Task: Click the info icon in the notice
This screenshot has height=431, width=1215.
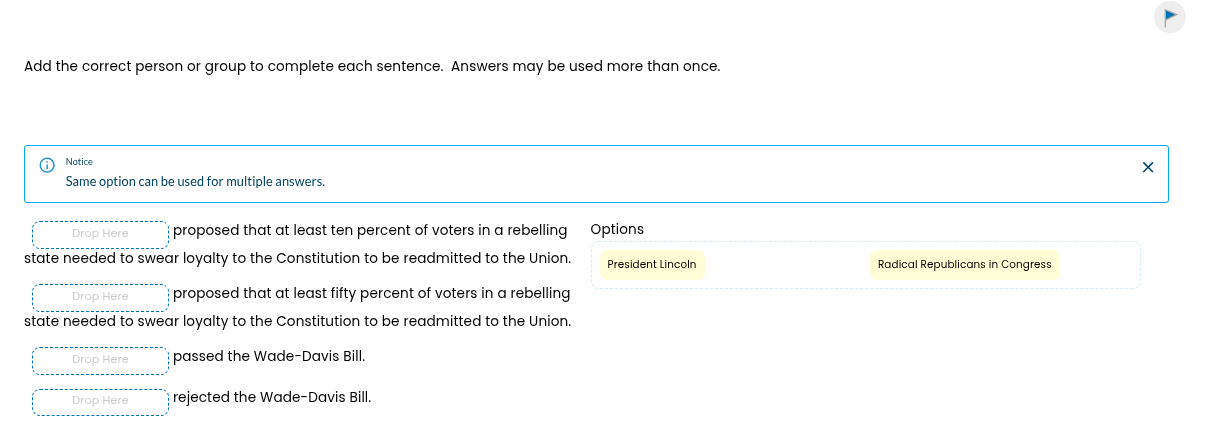Action: [x=46, y=166]
